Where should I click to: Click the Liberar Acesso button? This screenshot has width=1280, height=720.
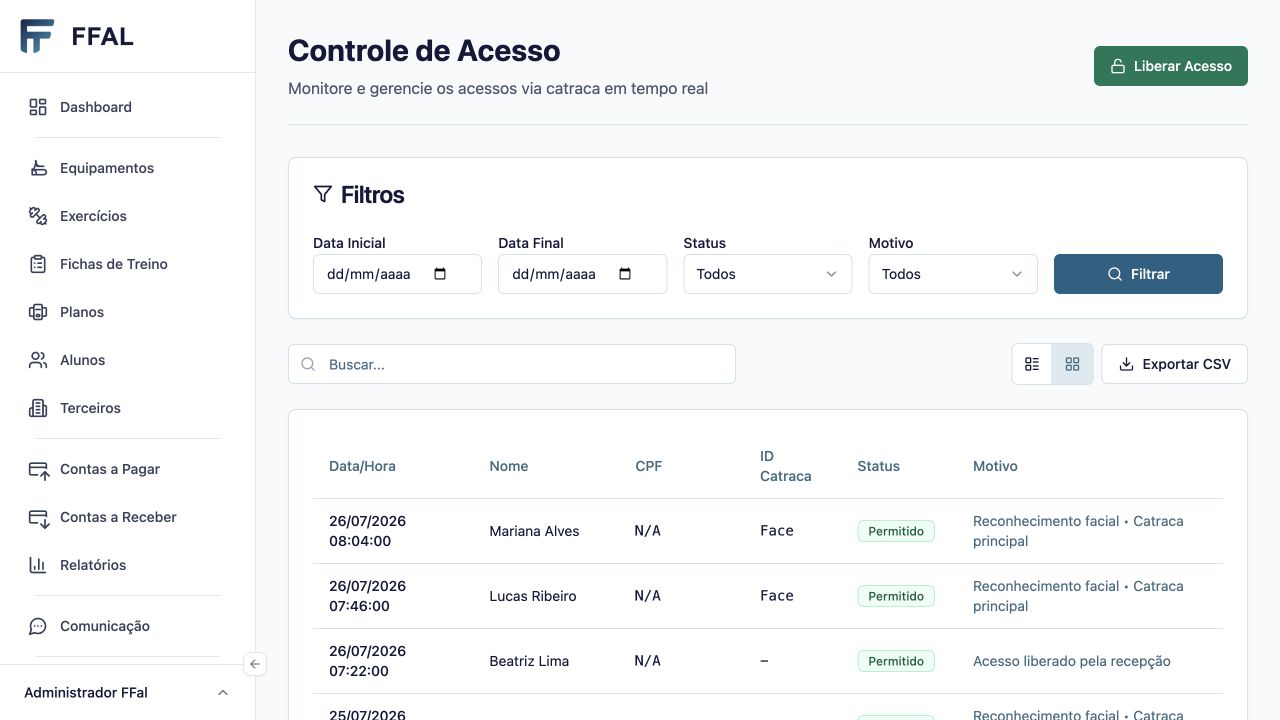(1171, 66)
